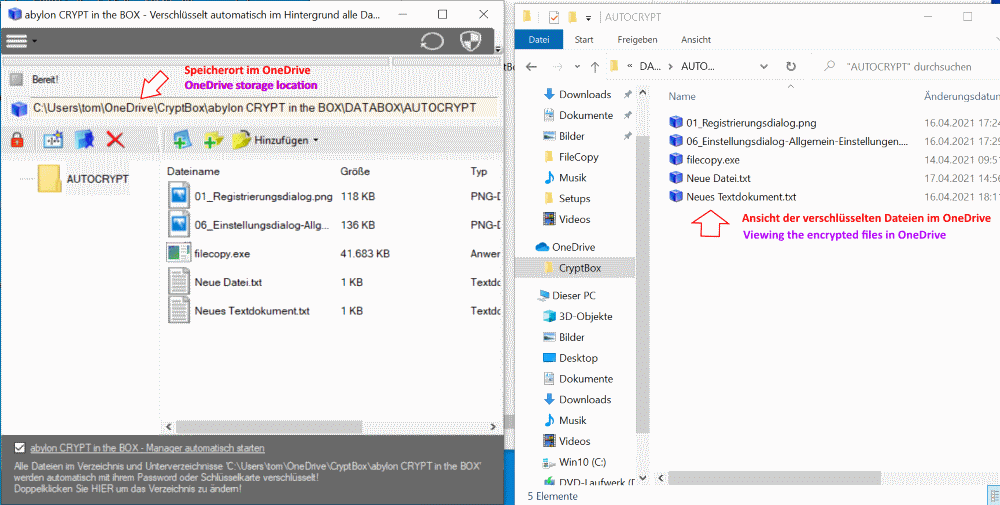Open FileCopy folder in Explorer sidebar

[578, 157]
